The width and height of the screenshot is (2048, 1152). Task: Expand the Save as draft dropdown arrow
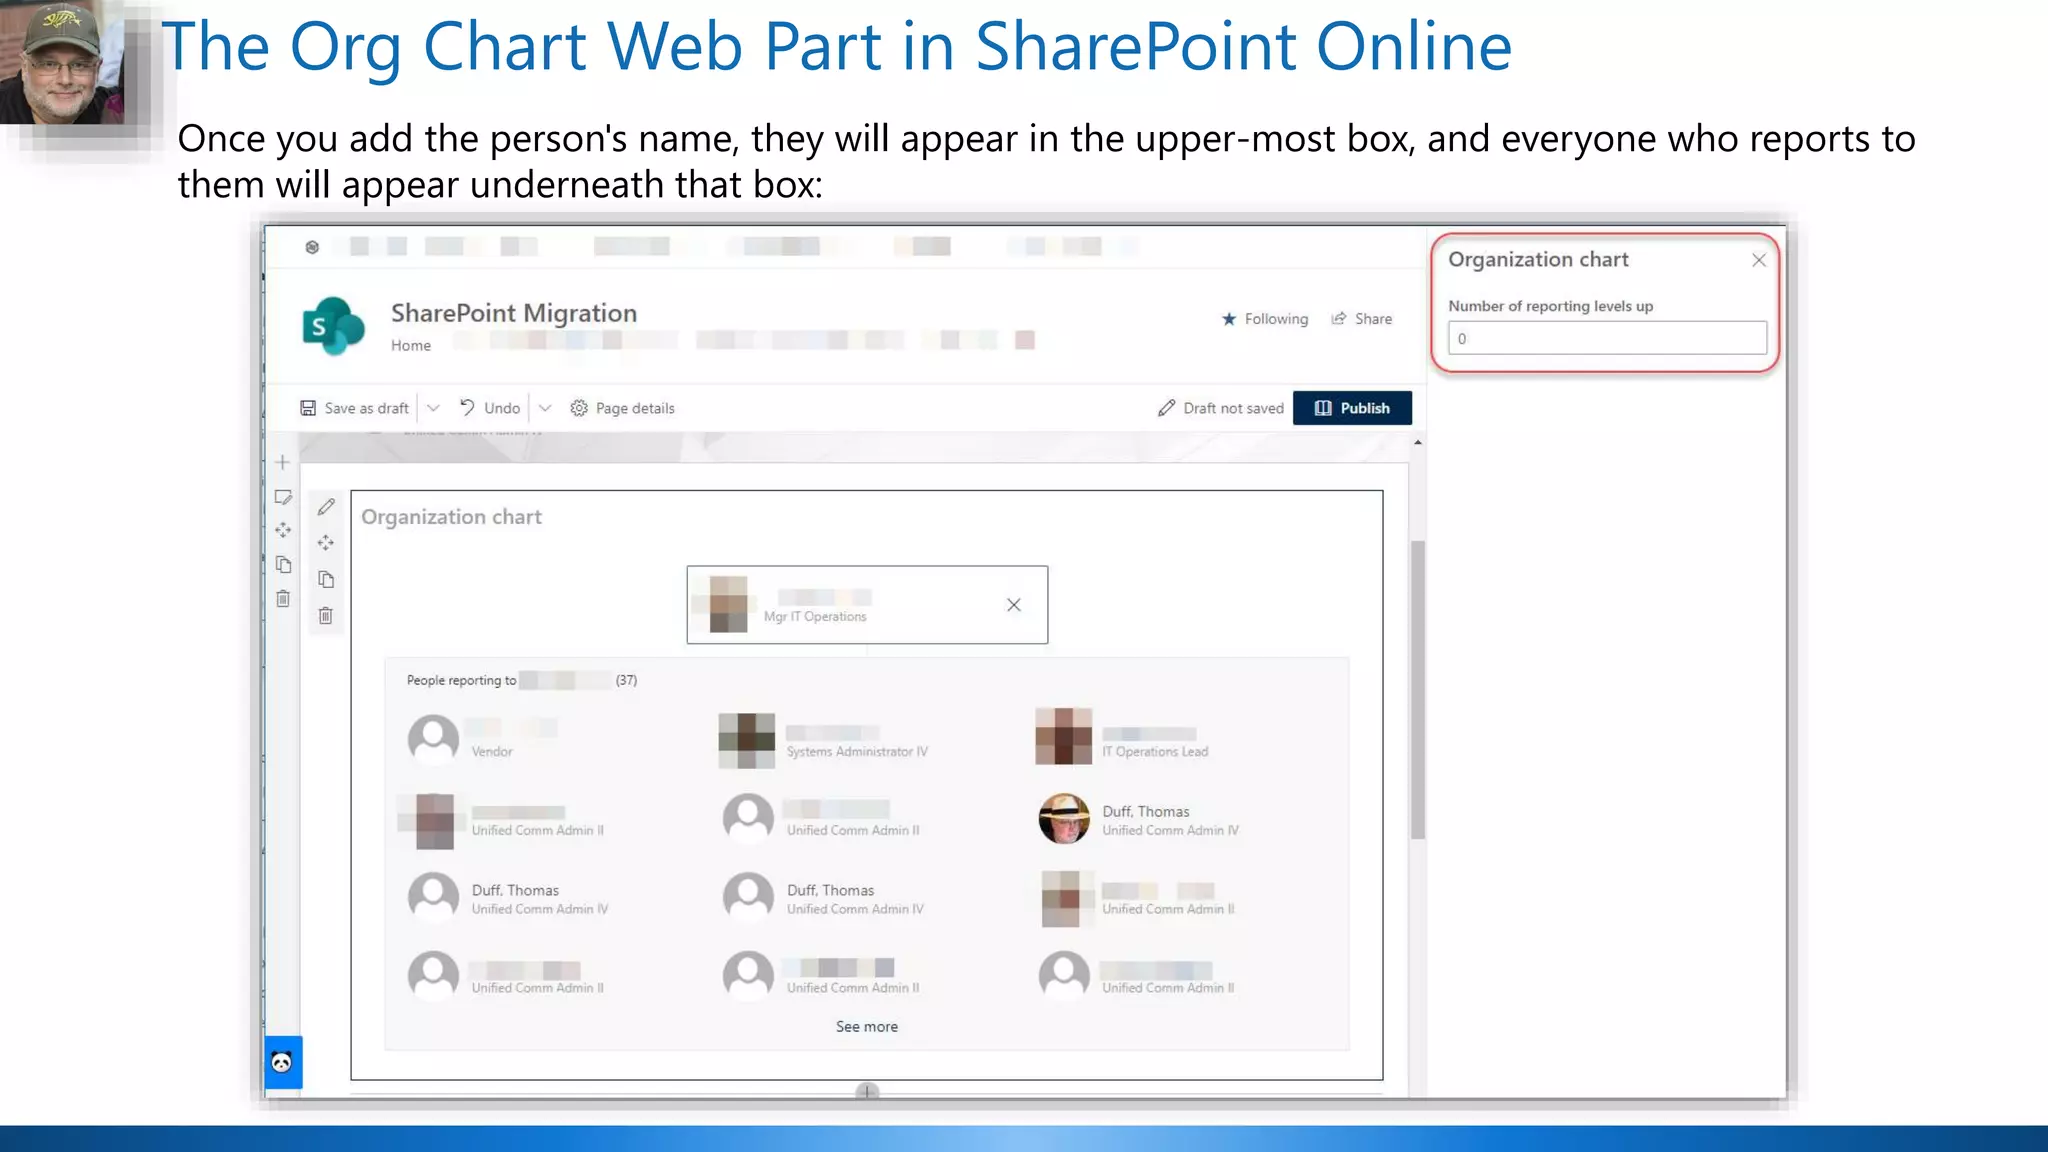tap(433, 408)
